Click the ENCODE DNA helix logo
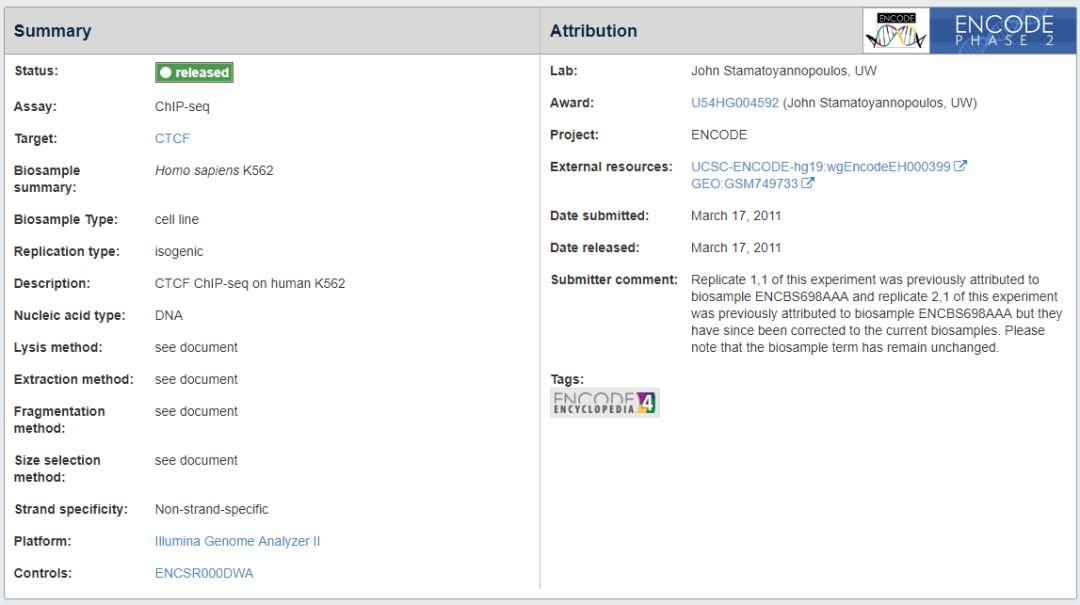 click(896, 31)
